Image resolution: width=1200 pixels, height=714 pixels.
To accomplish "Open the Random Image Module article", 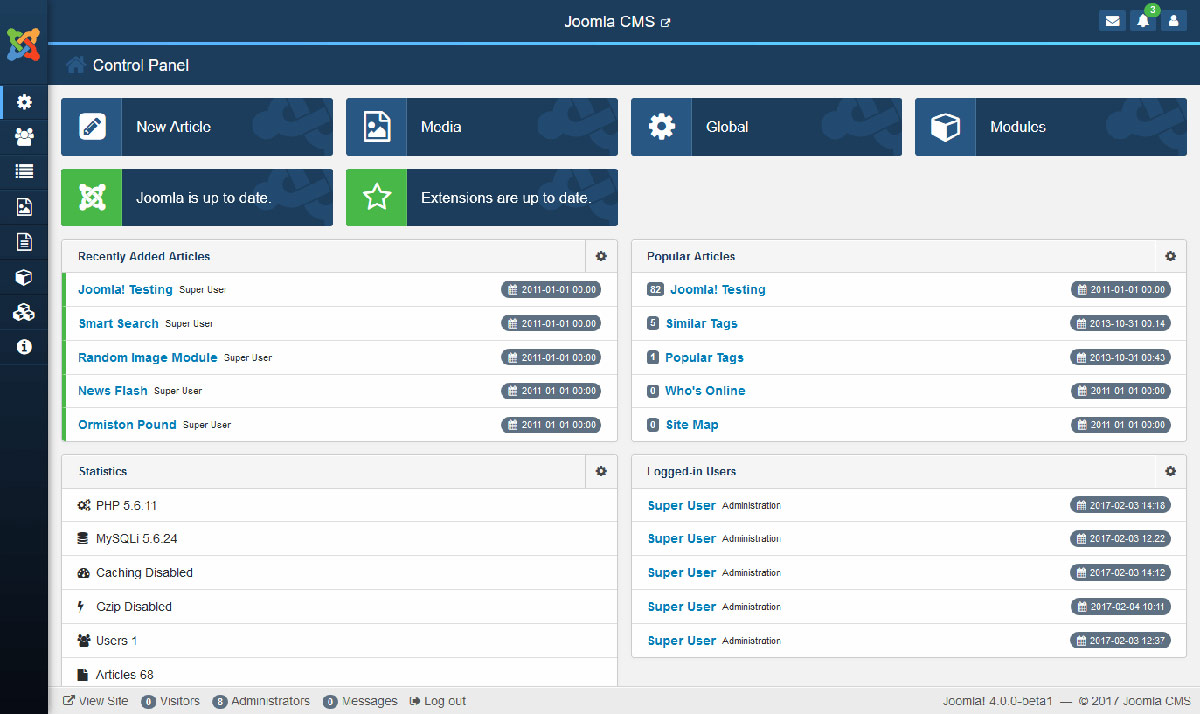I will pos(148,358).
